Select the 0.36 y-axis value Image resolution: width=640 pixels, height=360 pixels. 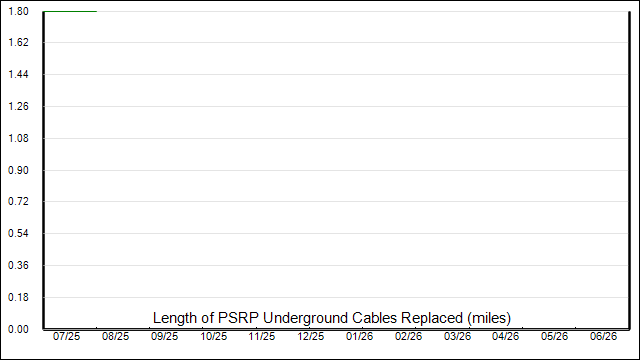tap(18, 265)
